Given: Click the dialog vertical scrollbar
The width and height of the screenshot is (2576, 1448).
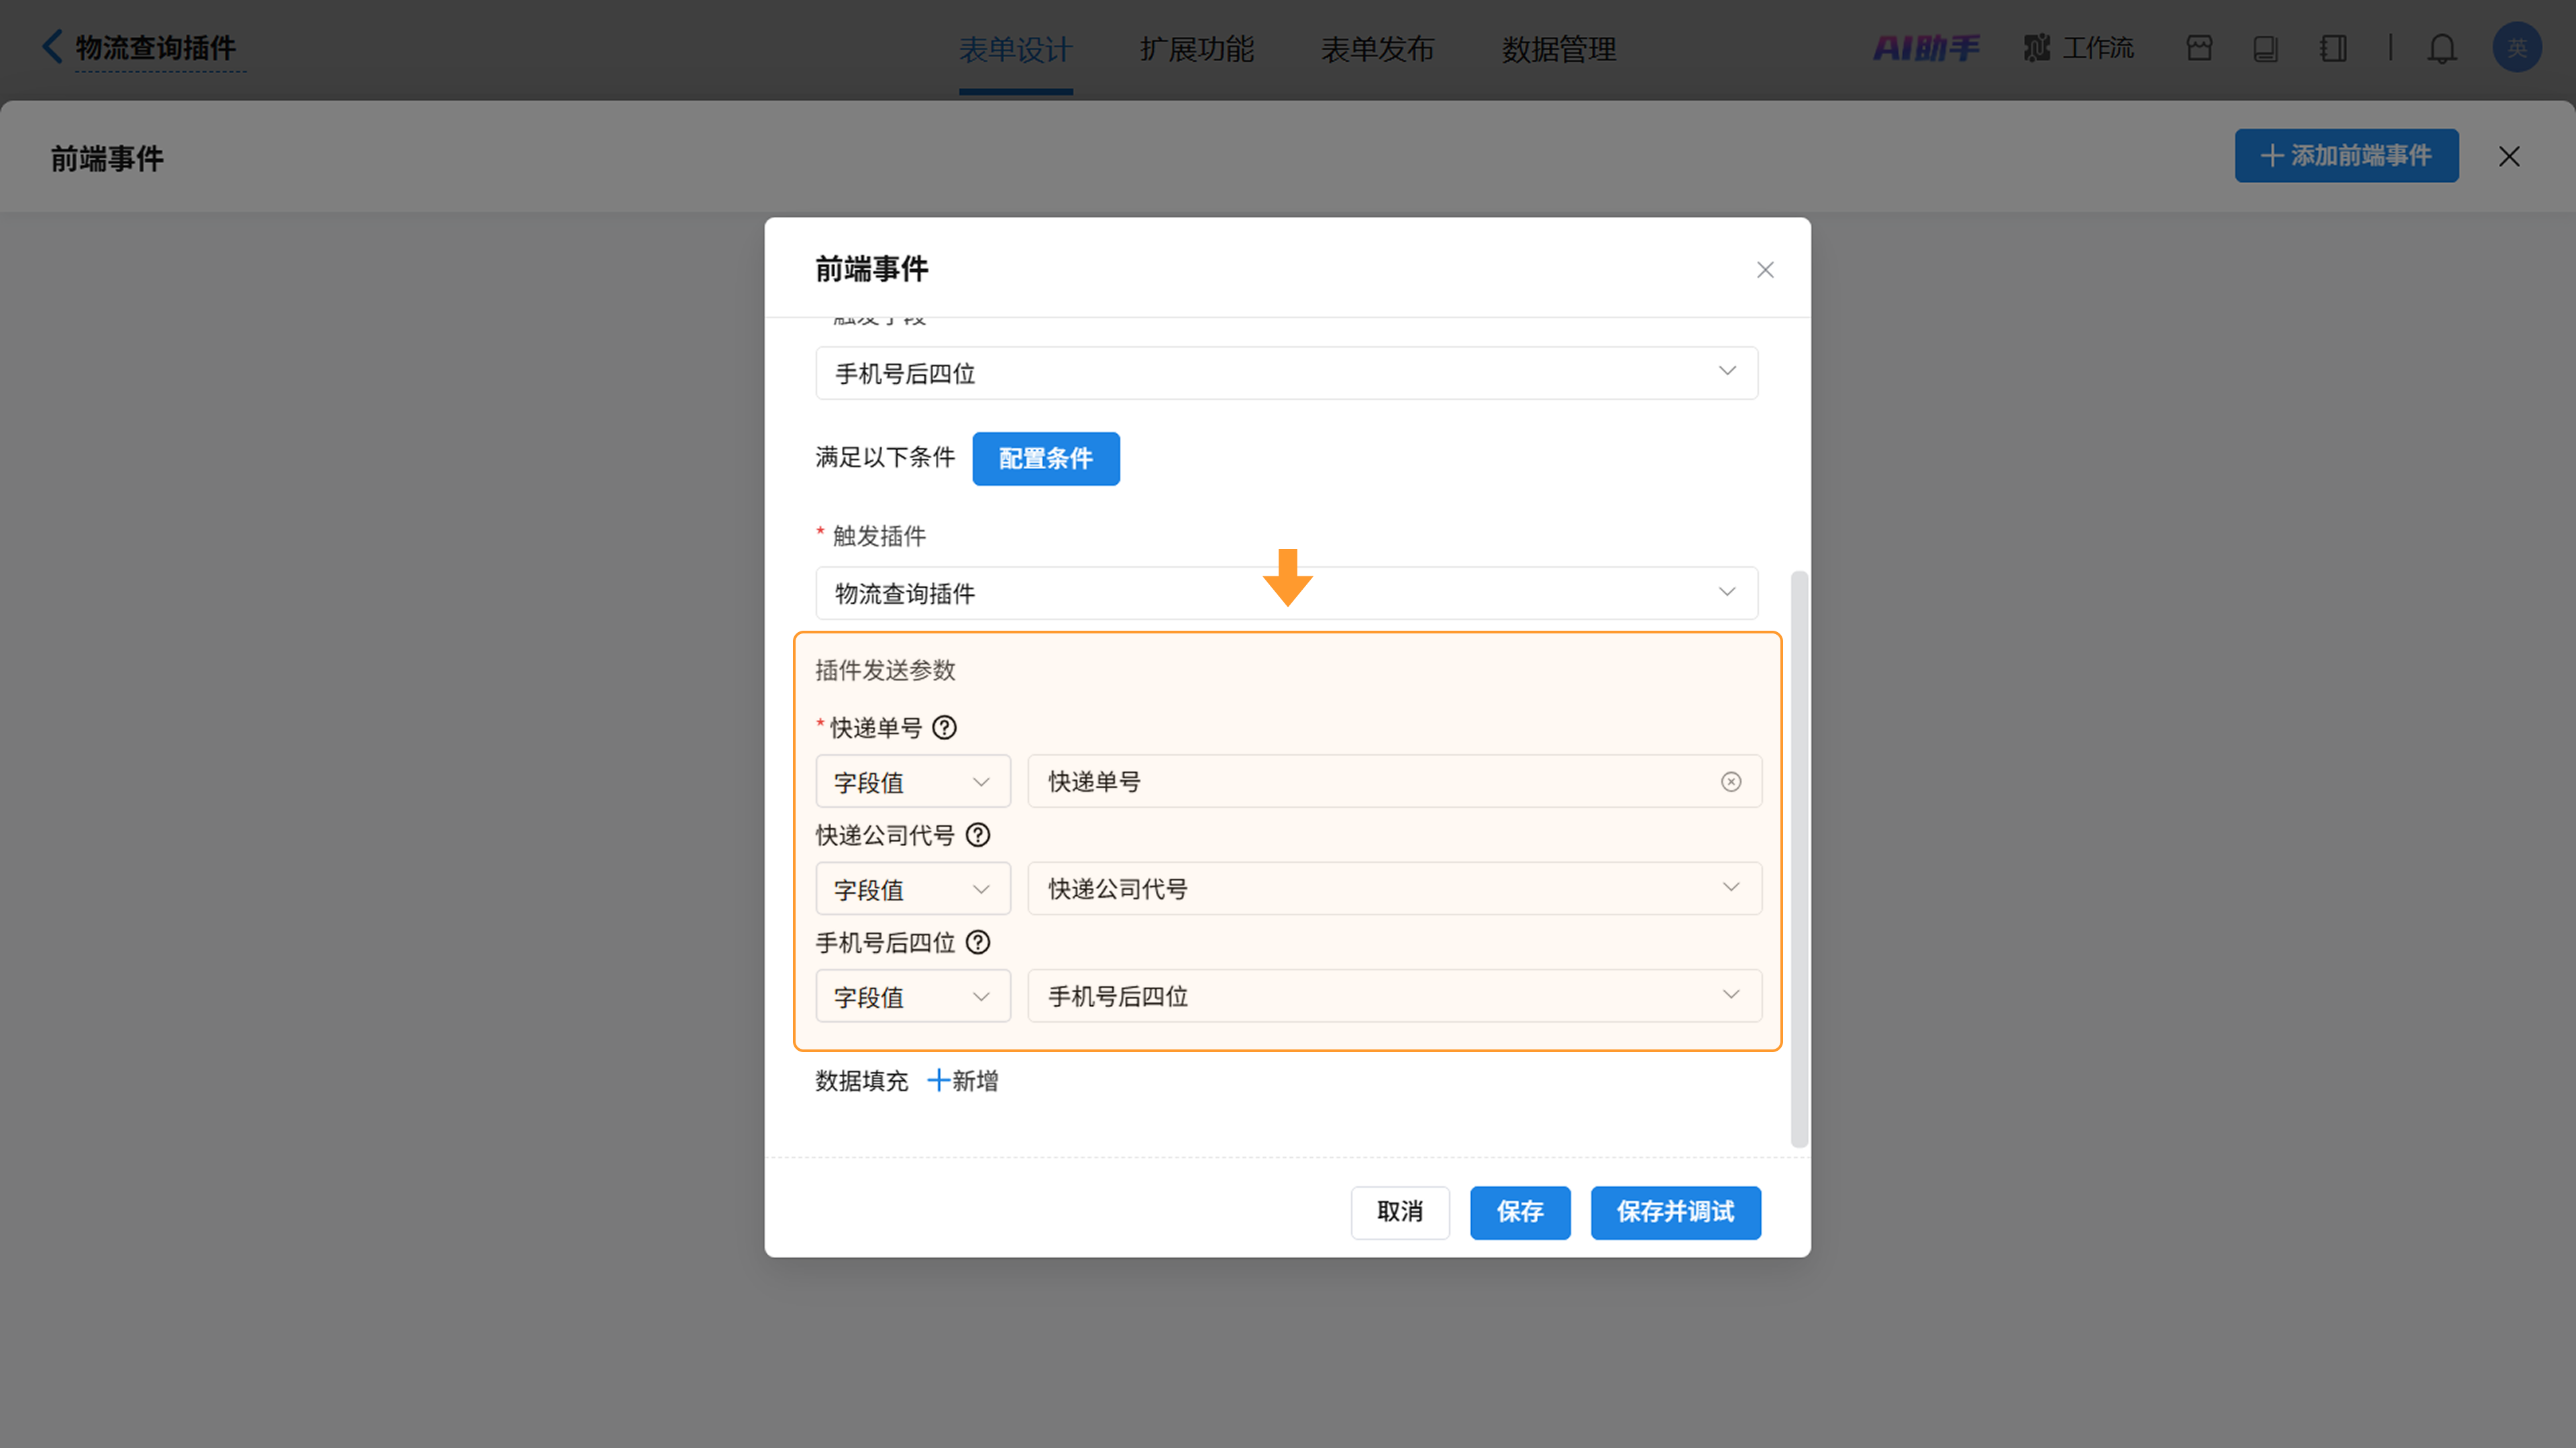Looking at the screenshot, I should pos(1799,859).
